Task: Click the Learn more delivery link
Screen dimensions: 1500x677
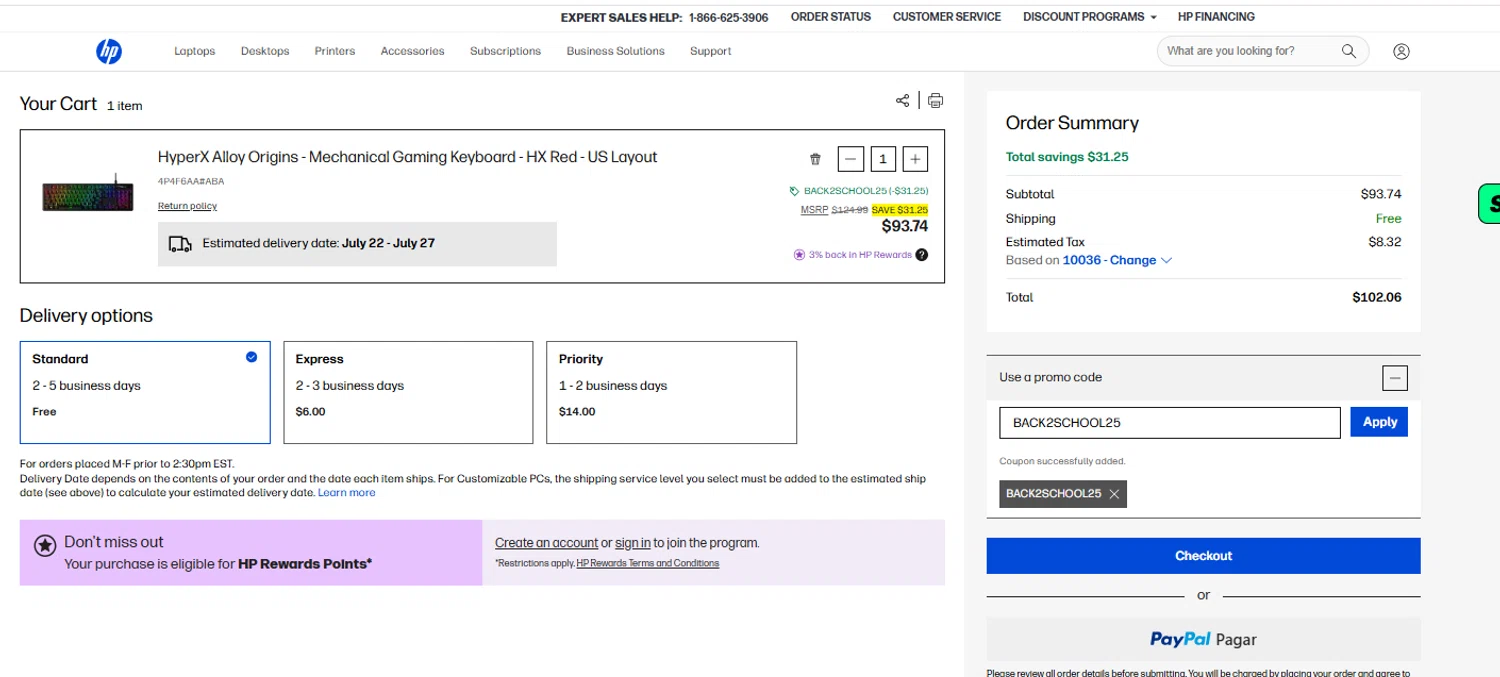Action: [x=346, y=493]
